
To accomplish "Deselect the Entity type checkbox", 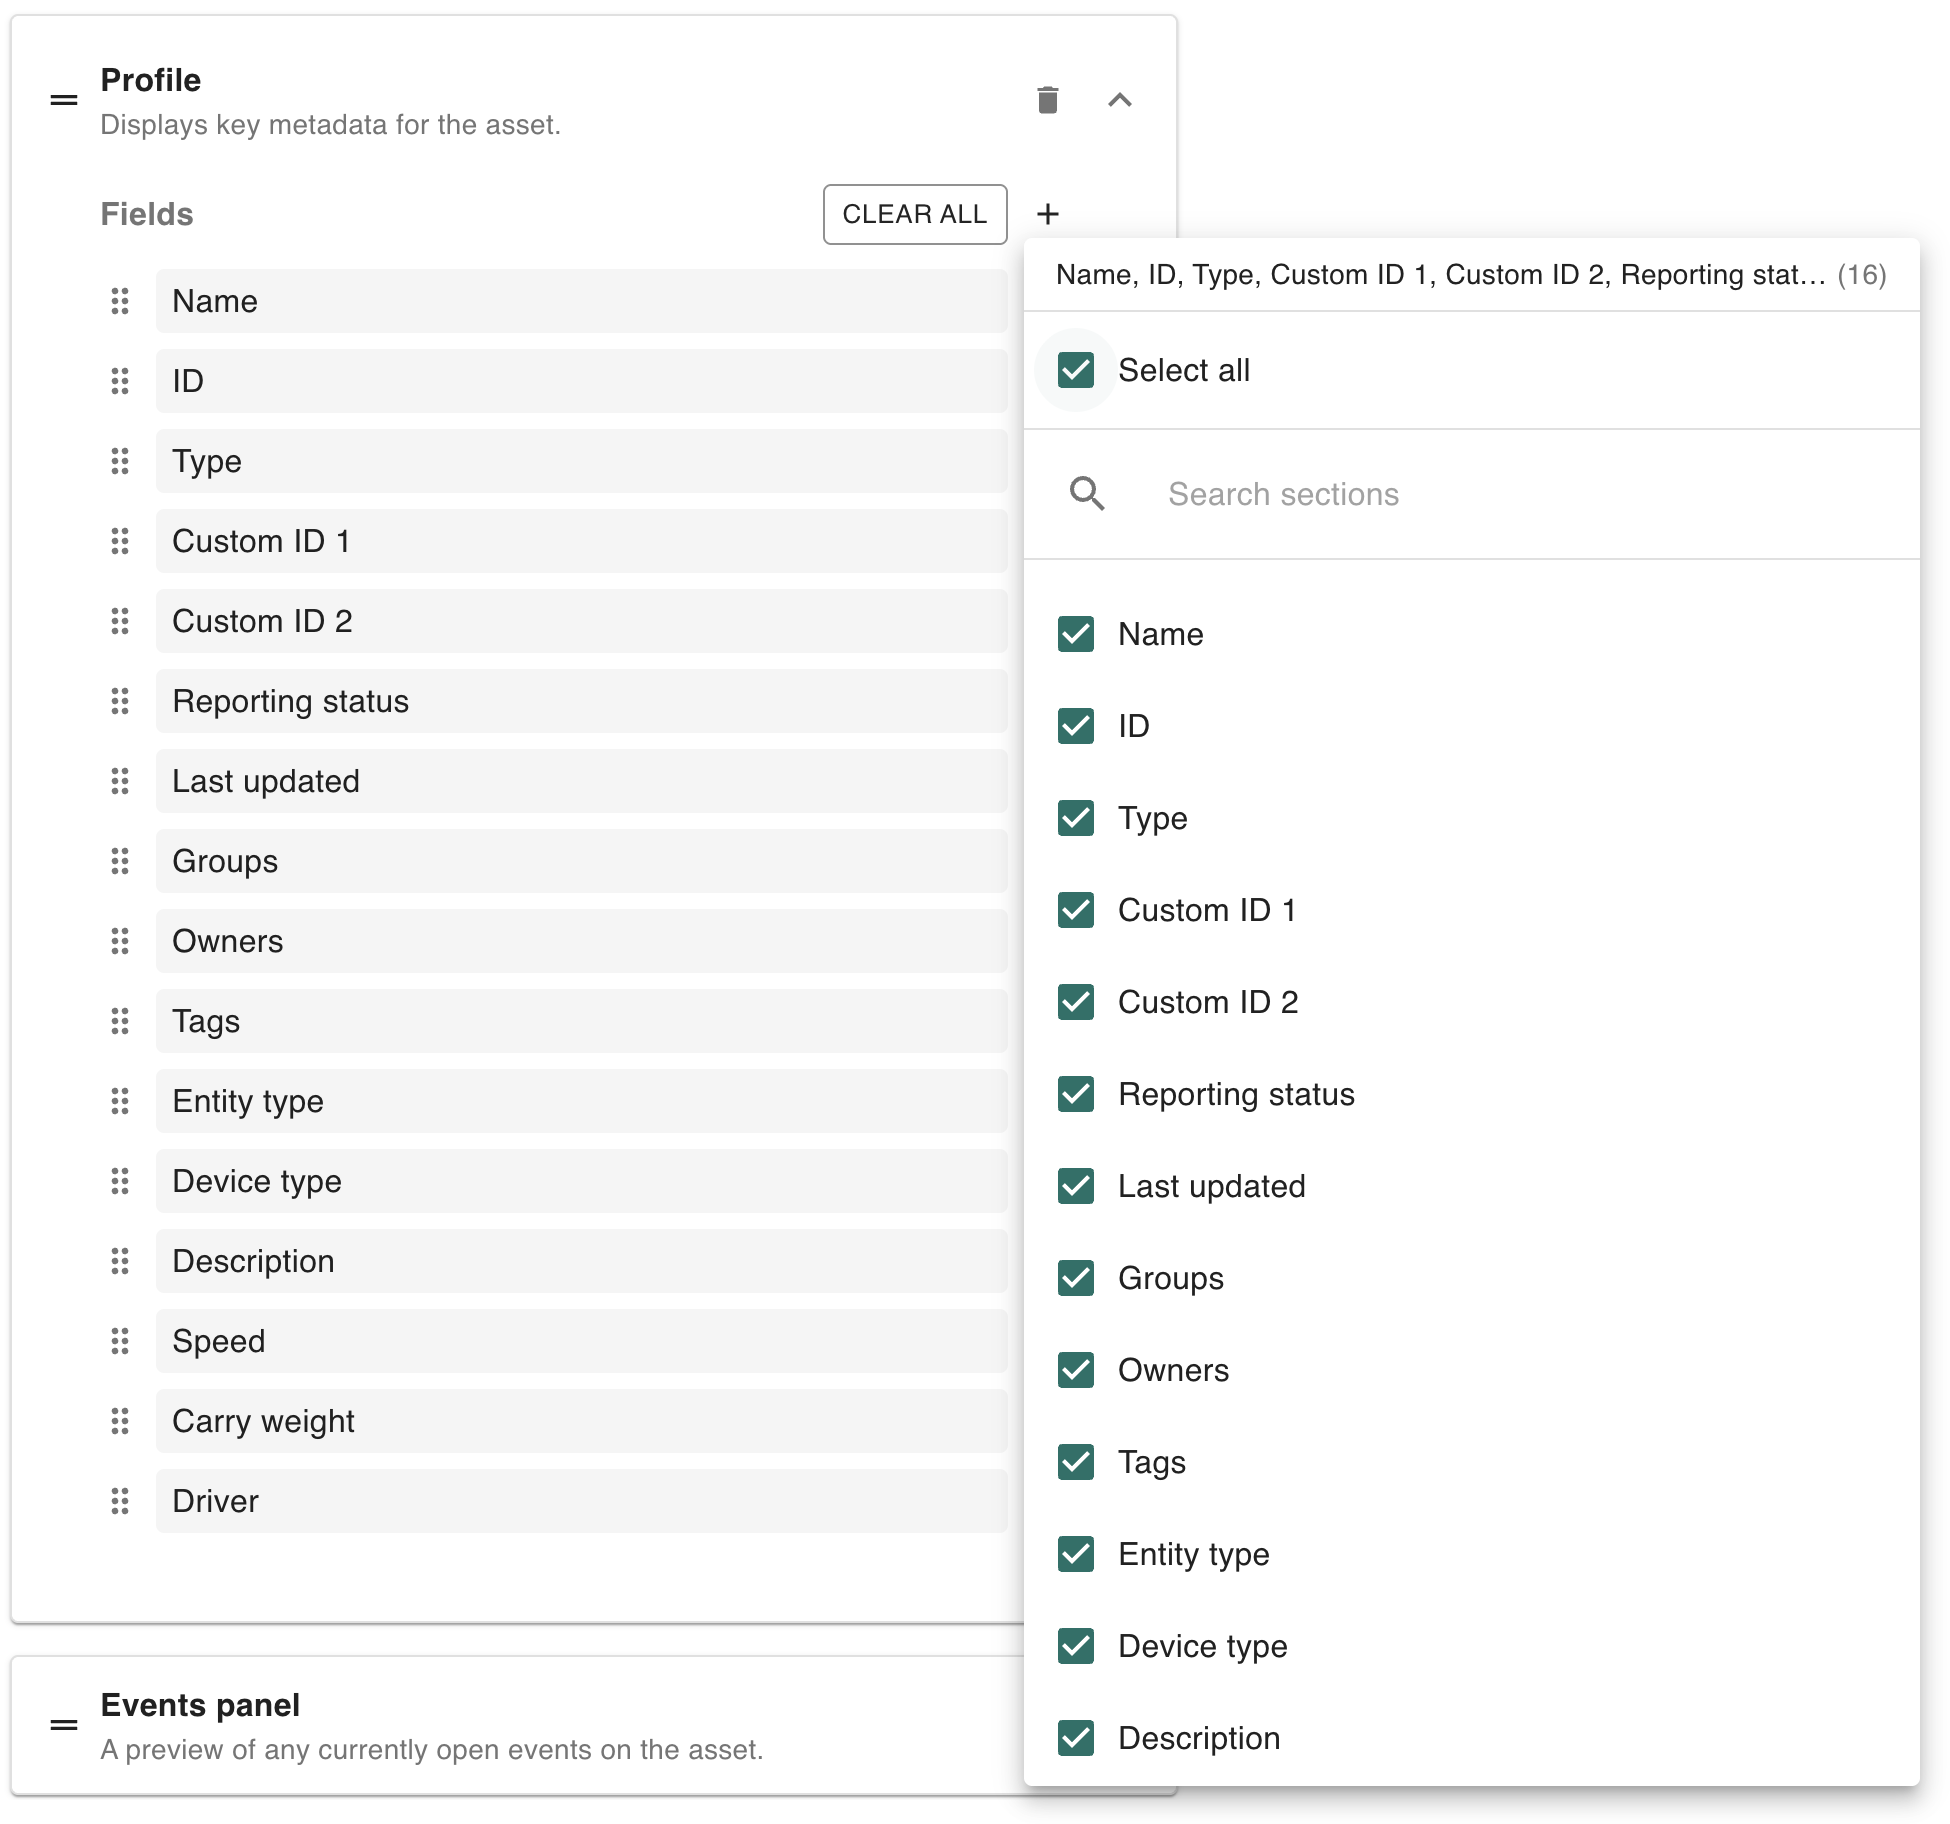I will [1076, 1554].
